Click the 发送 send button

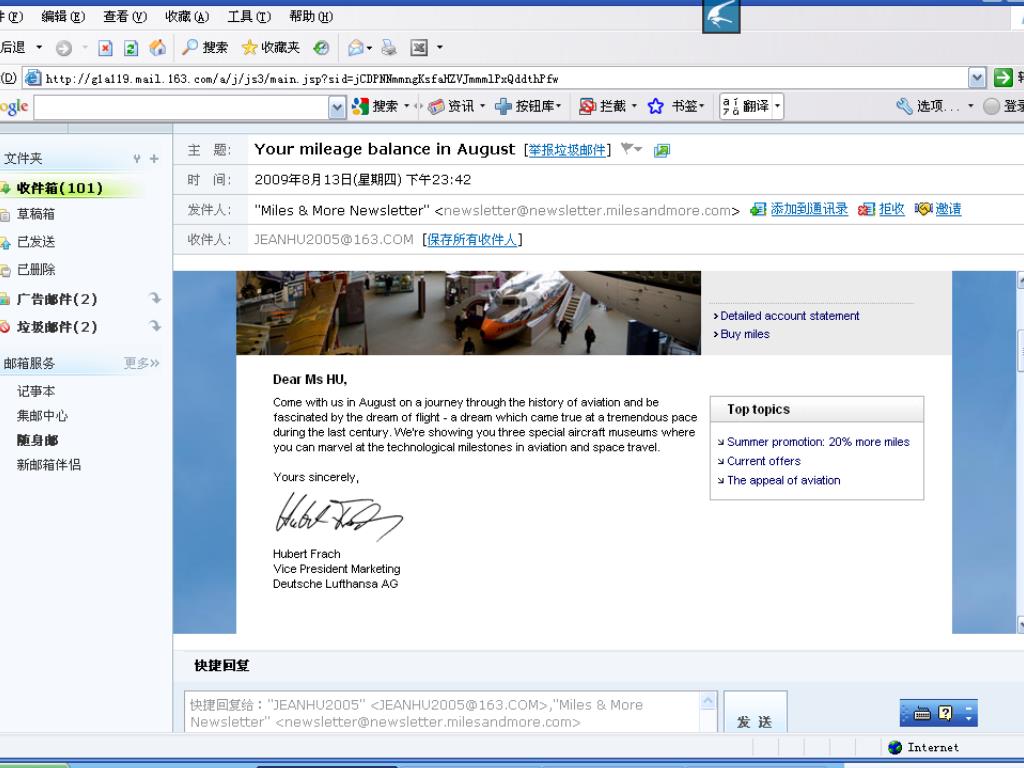(x=755, y=714)
